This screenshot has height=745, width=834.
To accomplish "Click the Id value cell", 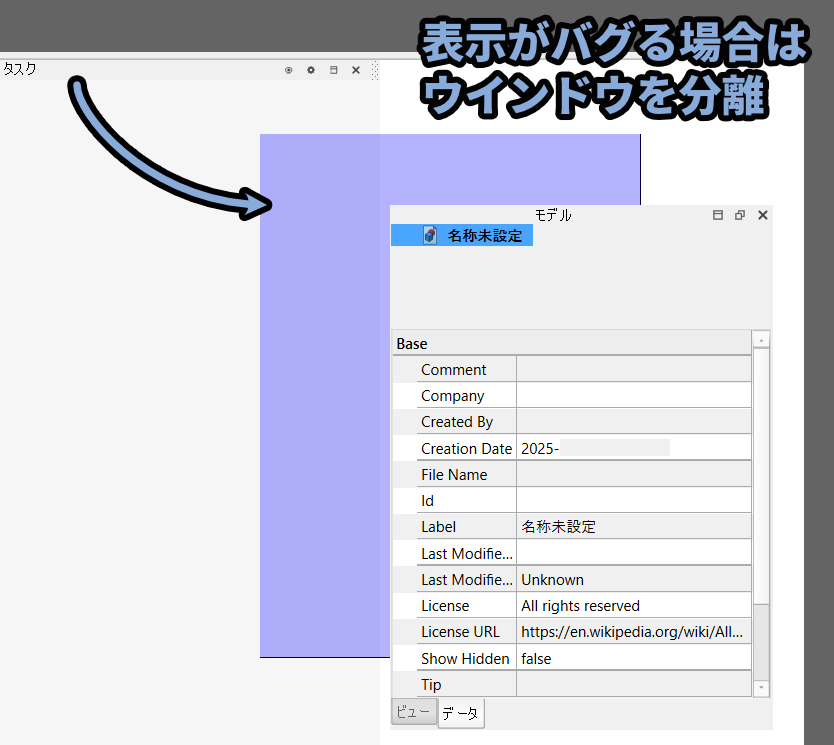I will pos(633,500).
